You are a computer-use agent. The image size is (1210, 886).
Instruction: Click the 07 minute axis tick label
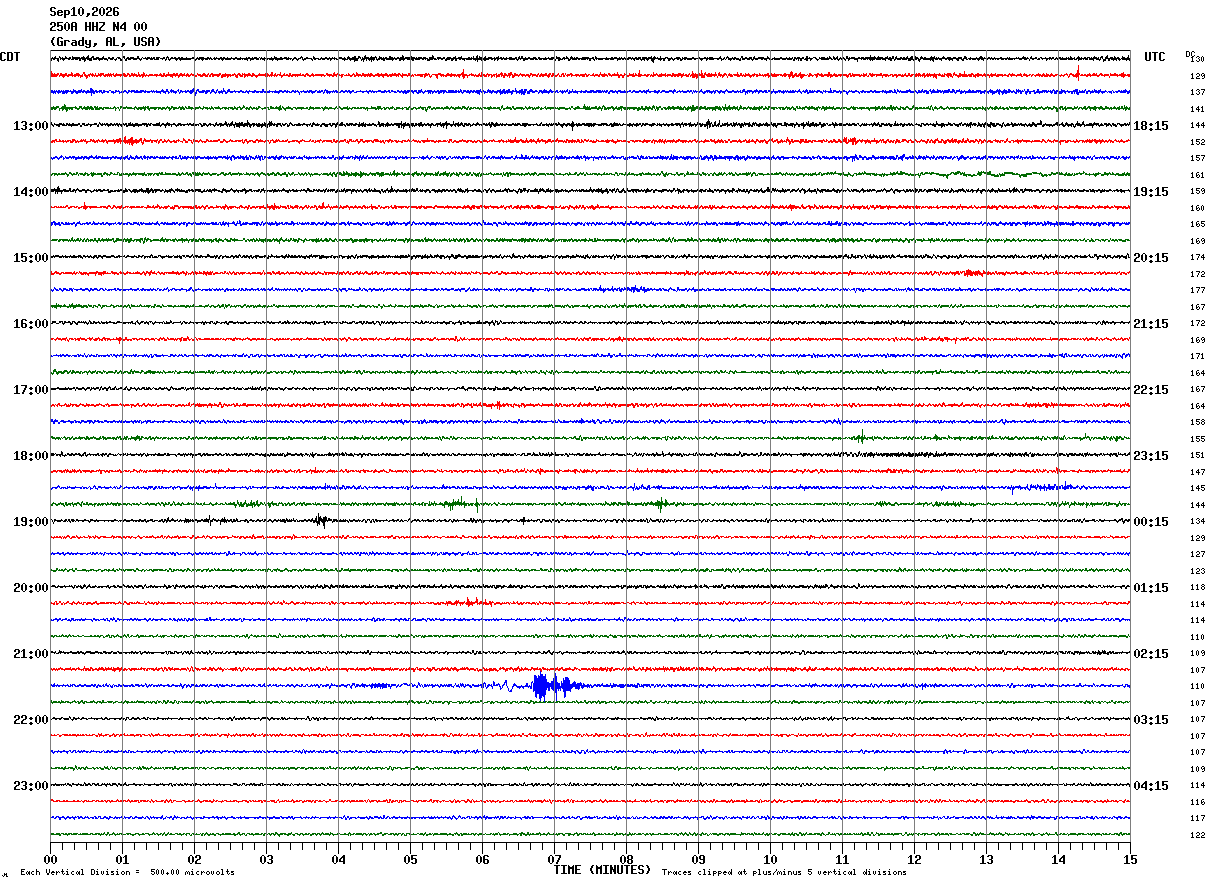(x=554, y=860)
